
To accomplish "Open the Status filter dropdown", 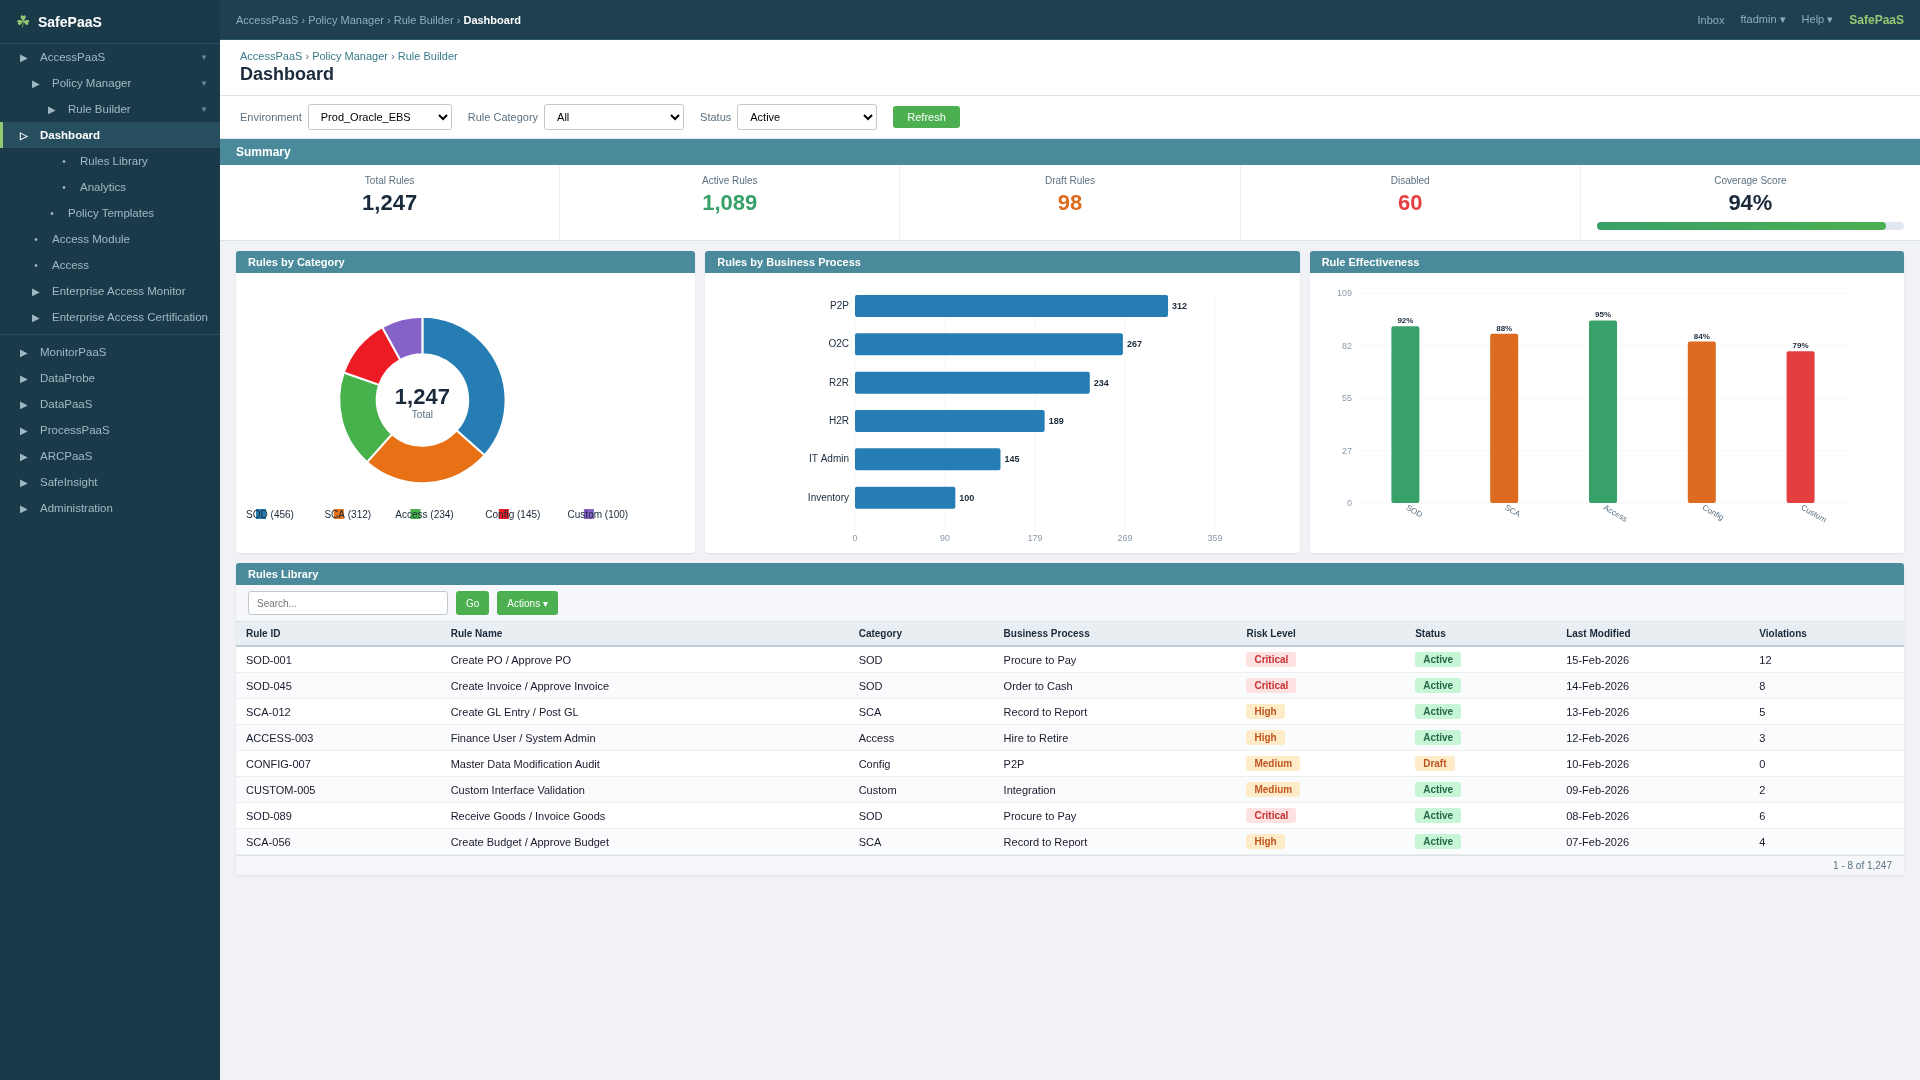I will pyautogui.click(x=806, y=117).
